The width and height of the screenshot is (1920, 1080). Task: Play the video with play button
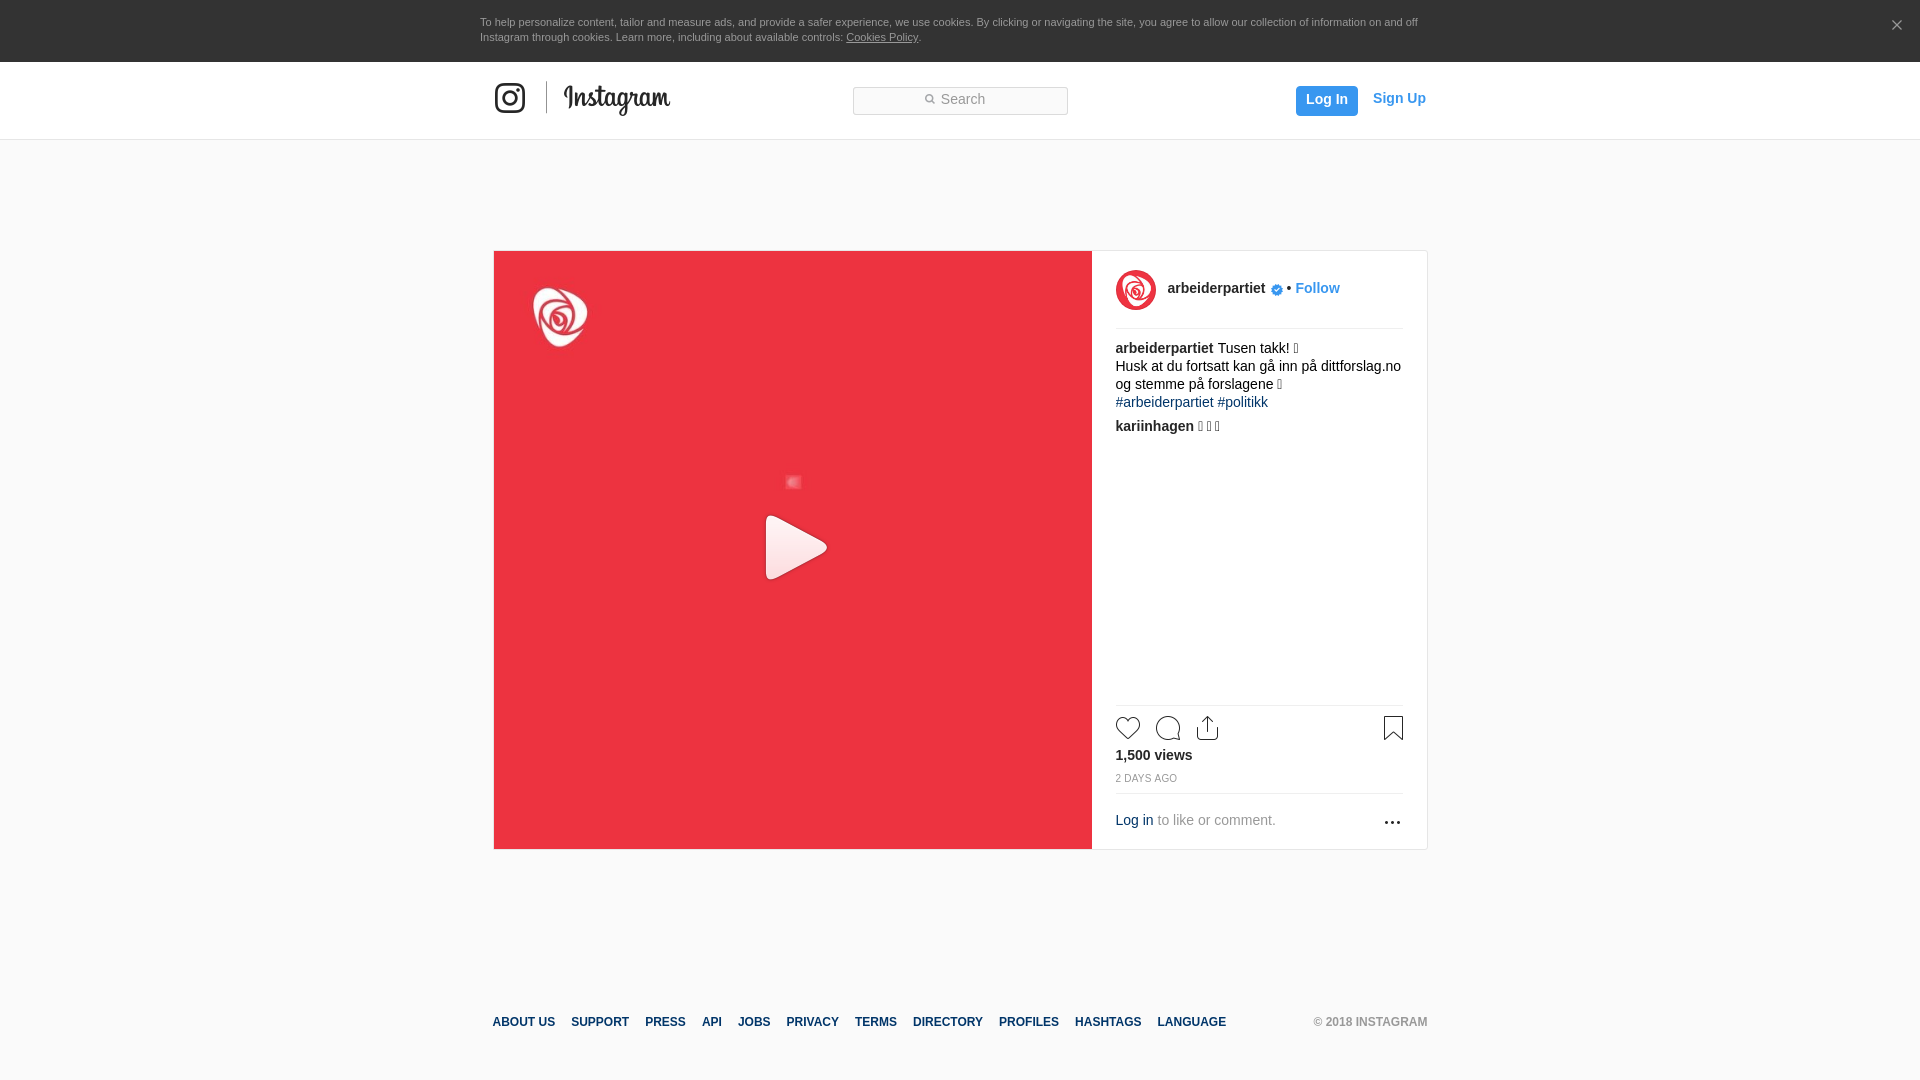(x=794, y=548)
